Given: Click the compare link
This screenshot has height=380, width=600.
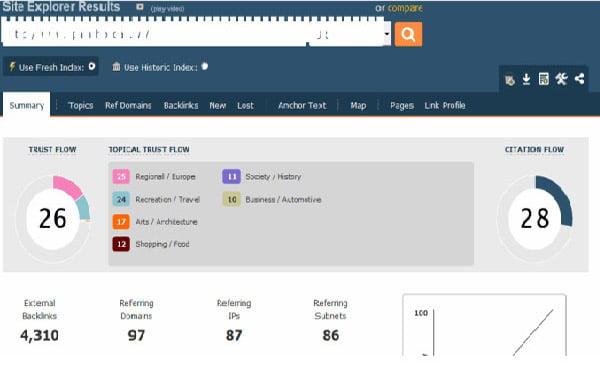Looking at the screenshot, I should pos(405,8).
